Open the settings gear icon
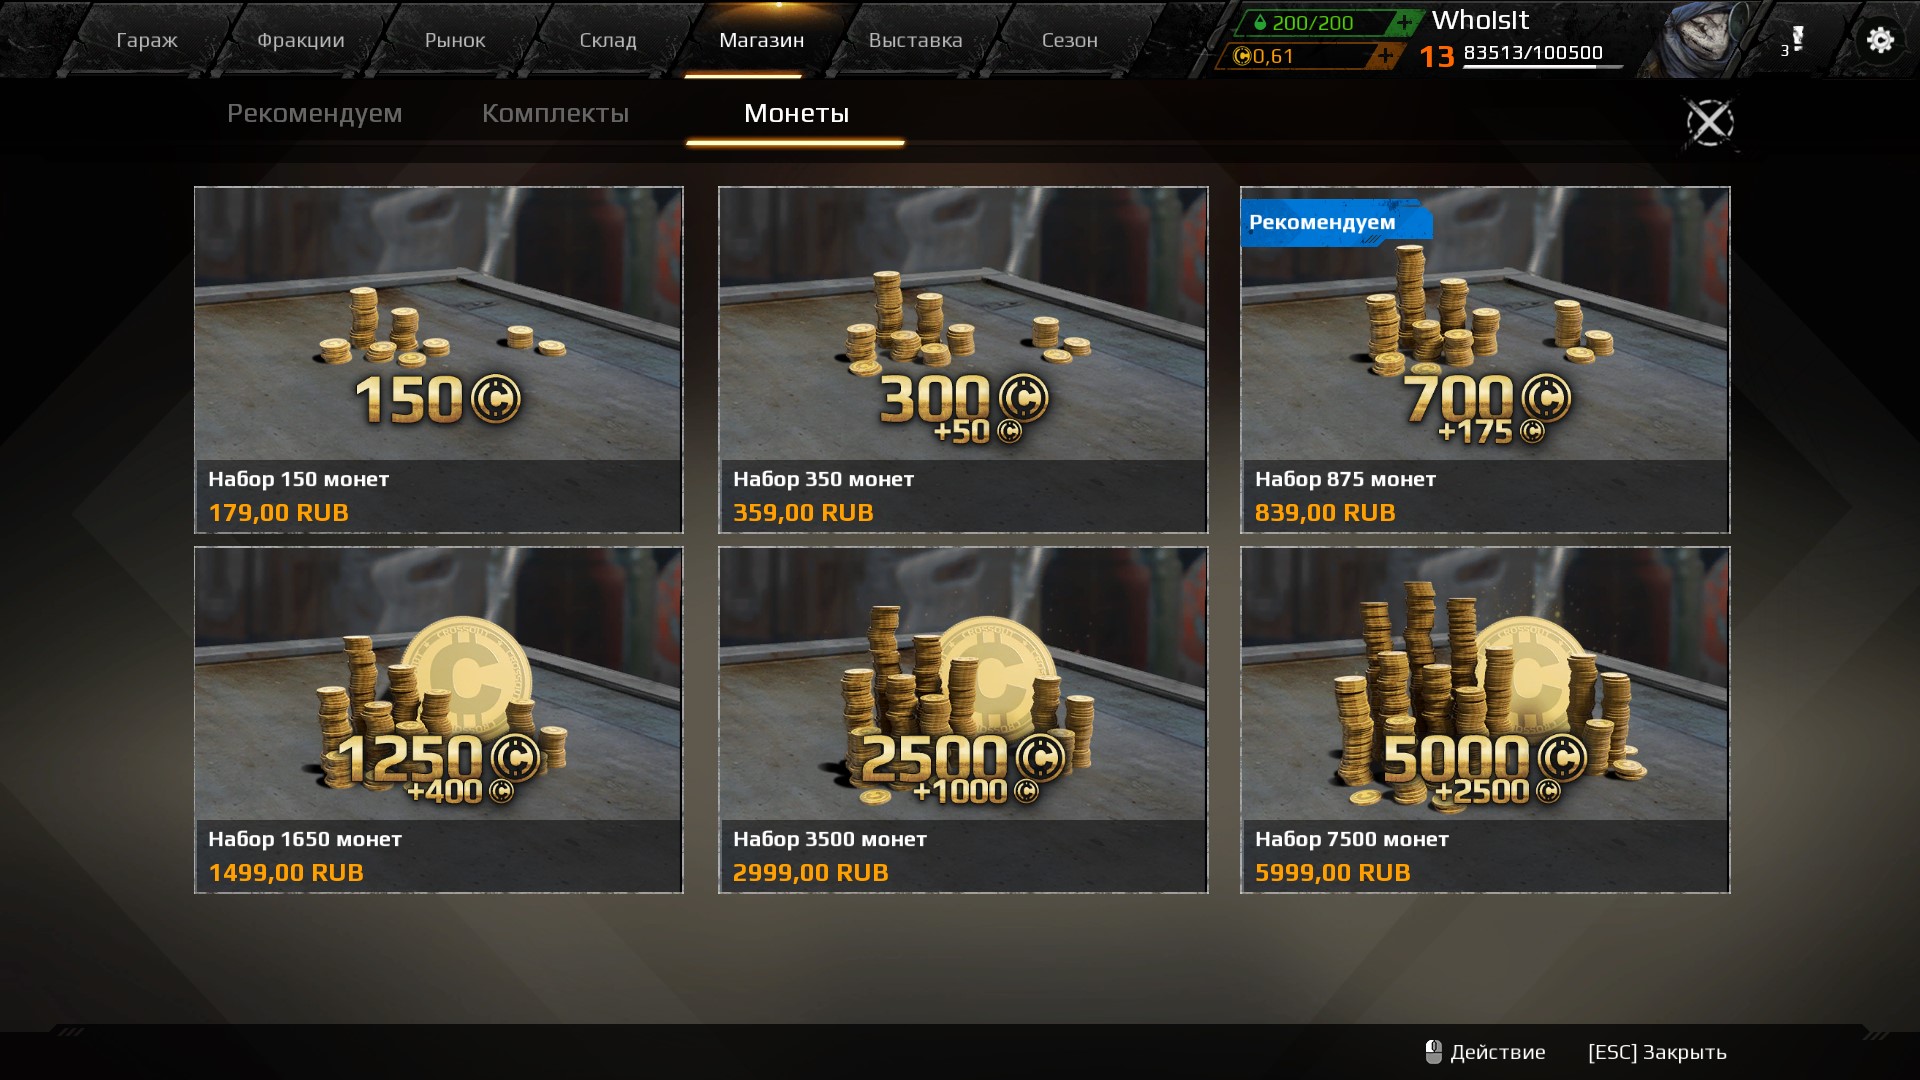 (x=1880, y=40)
